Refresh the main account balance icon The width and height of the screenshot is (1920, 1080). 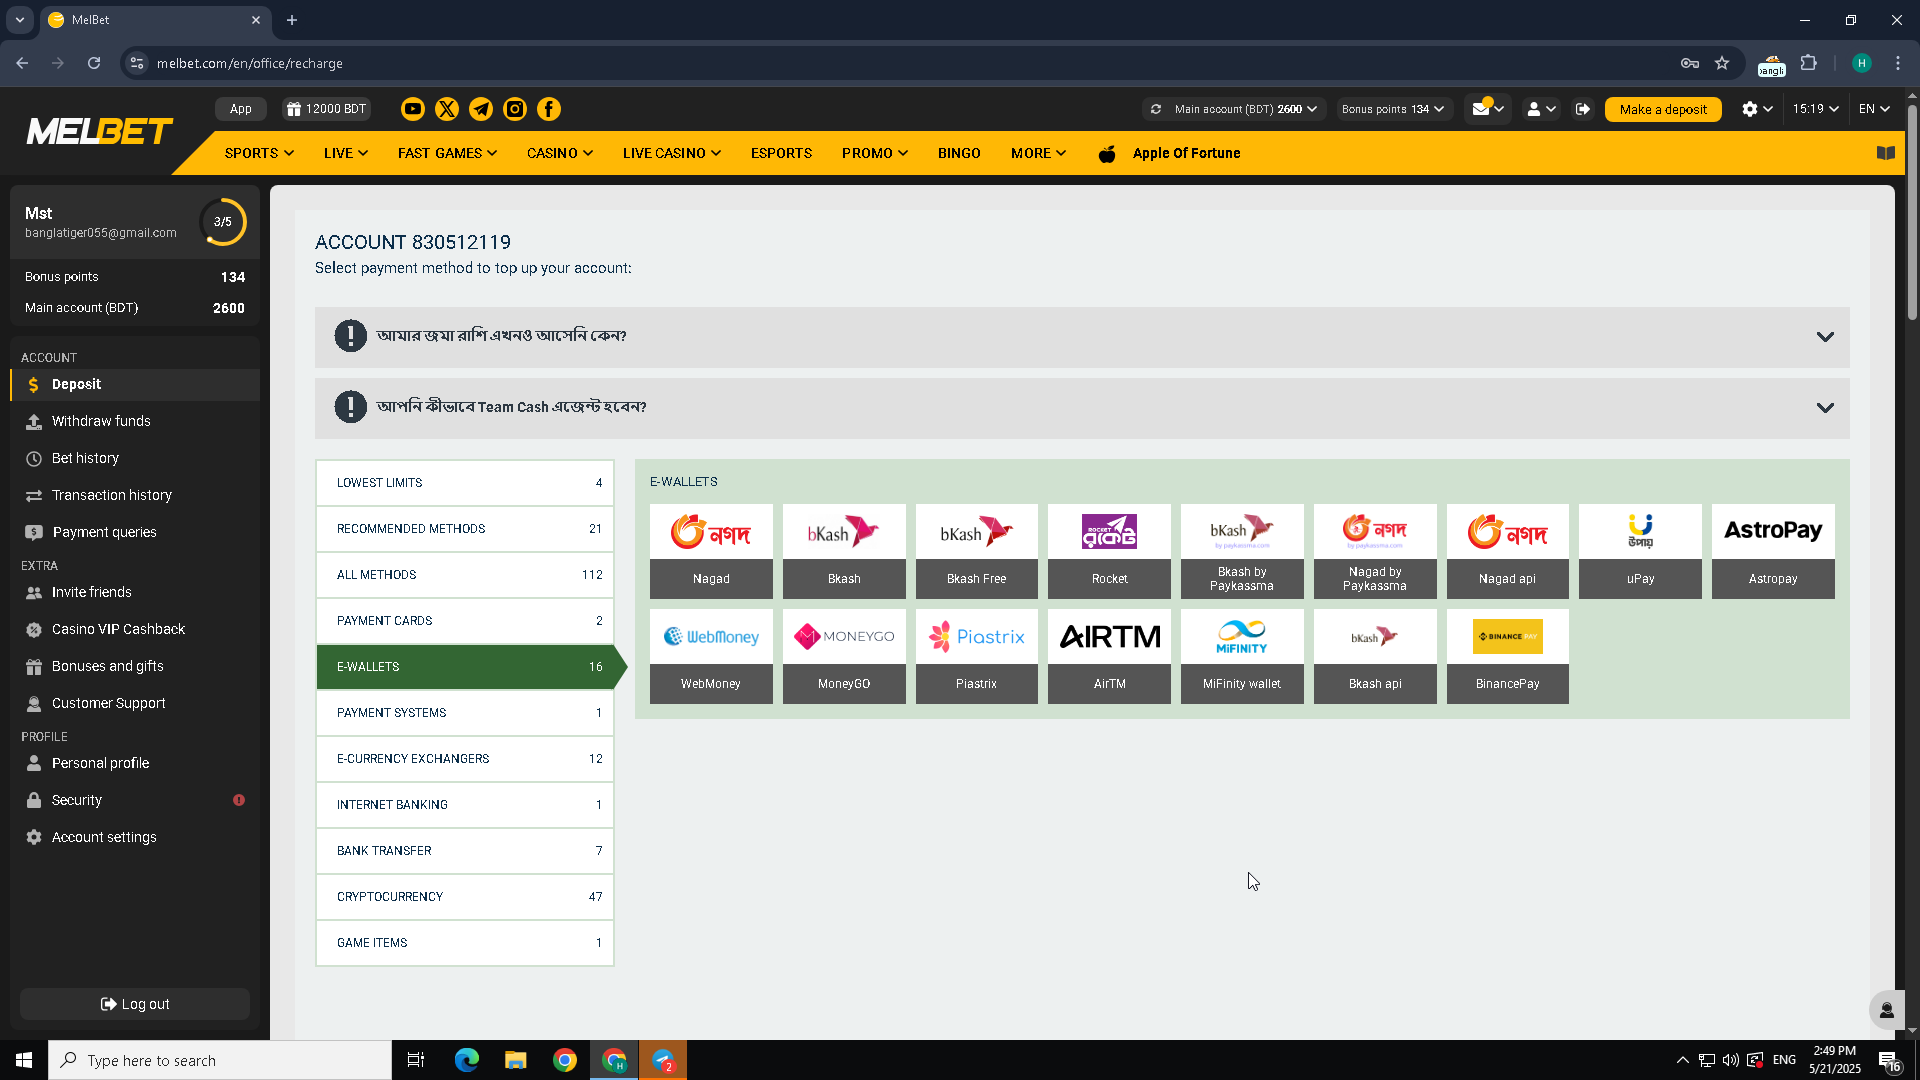click(1156, 109)
